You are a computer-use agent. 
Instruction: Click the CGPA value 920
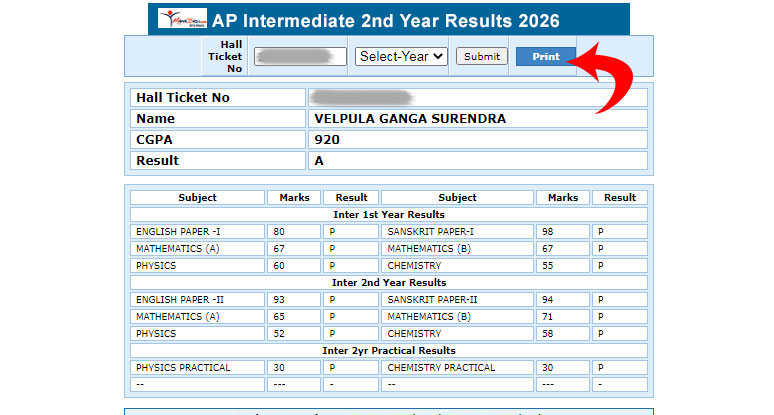coord(326,140)
